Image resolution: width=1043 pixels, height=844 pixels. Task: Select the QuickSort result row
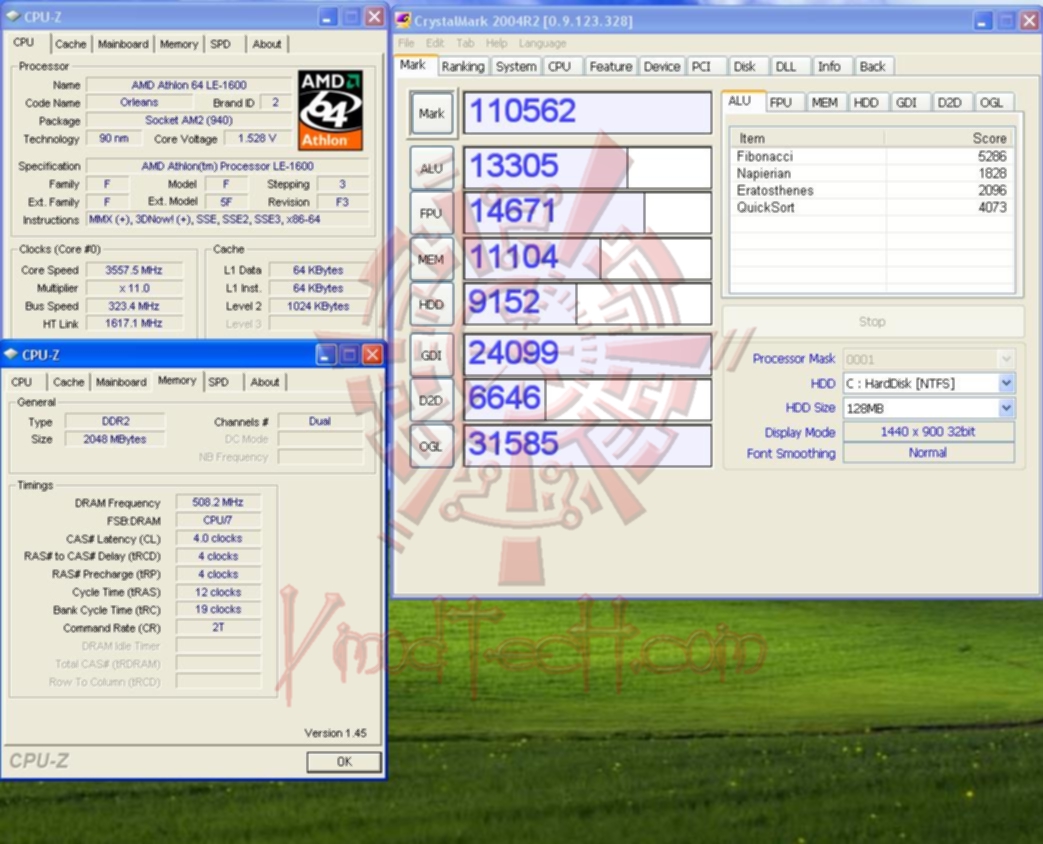(x=872, y=208)
